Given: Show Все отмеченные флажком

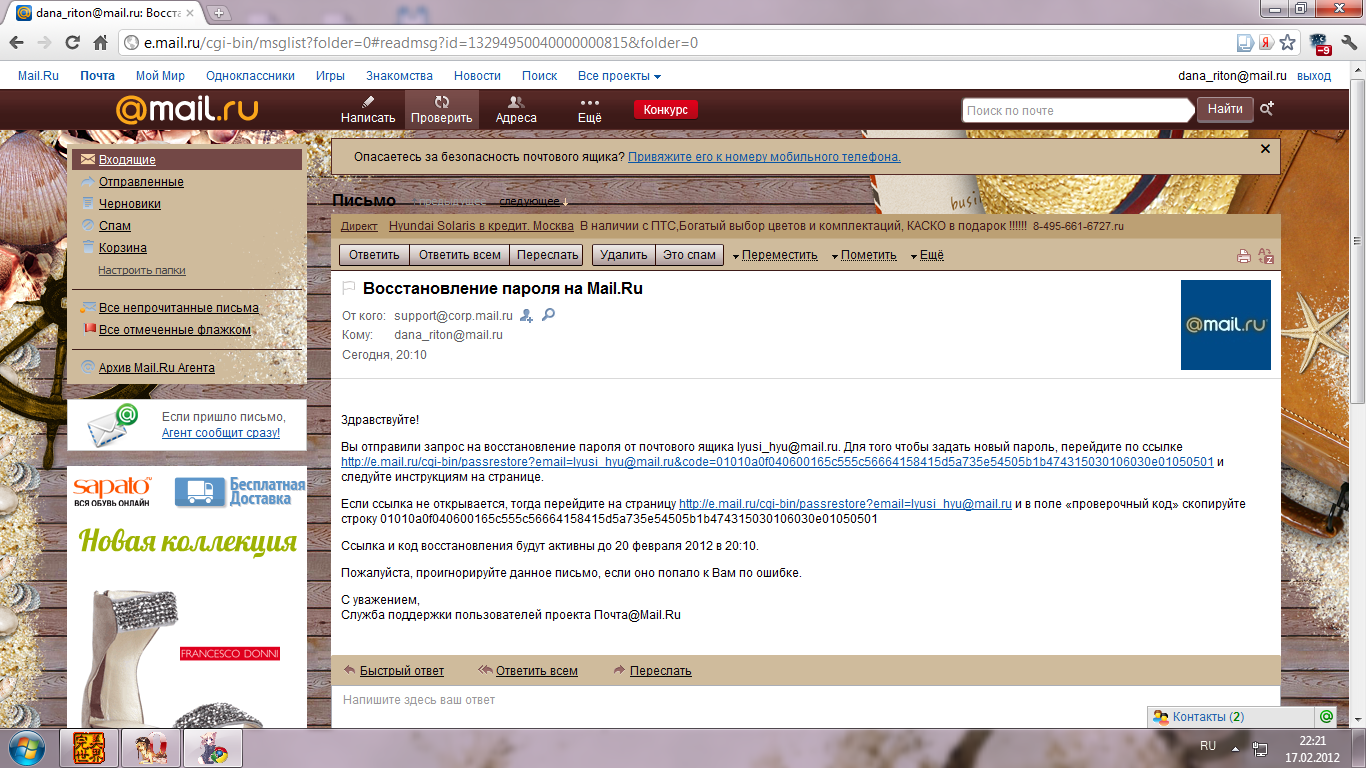Looking at the screenshot, I should [175, 330].
